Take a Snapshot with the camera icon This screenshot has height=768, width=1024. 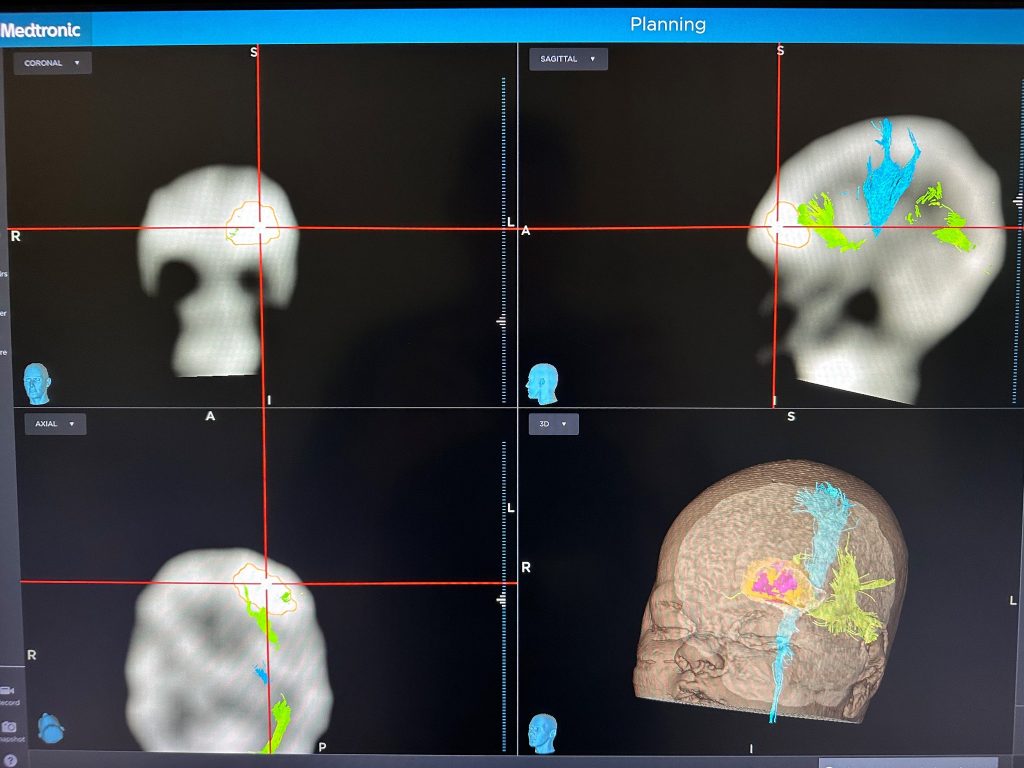(9, 727)
